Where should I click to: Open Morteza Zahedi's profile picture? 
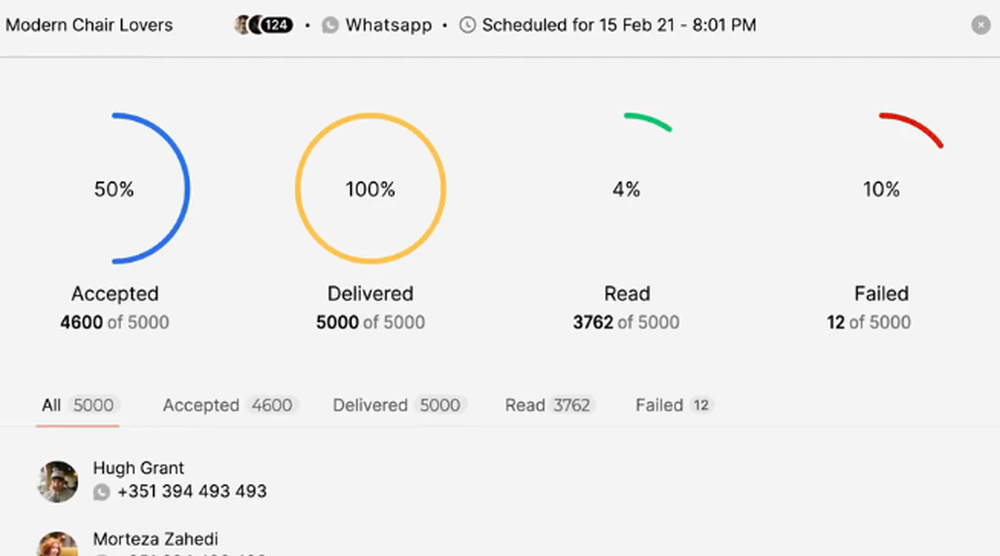[x=58, y=544]
